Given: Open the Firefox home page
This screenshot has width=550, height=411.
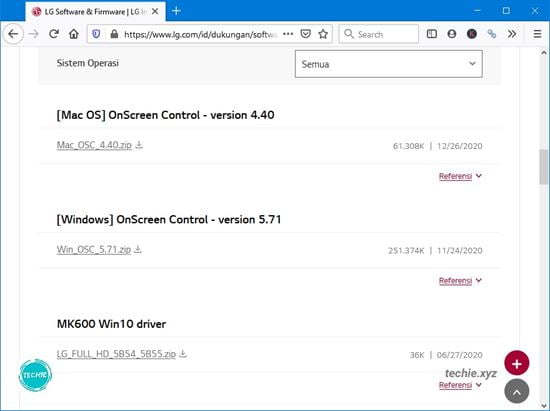Looking at the screenshot, I should click(x=74, y=34).
